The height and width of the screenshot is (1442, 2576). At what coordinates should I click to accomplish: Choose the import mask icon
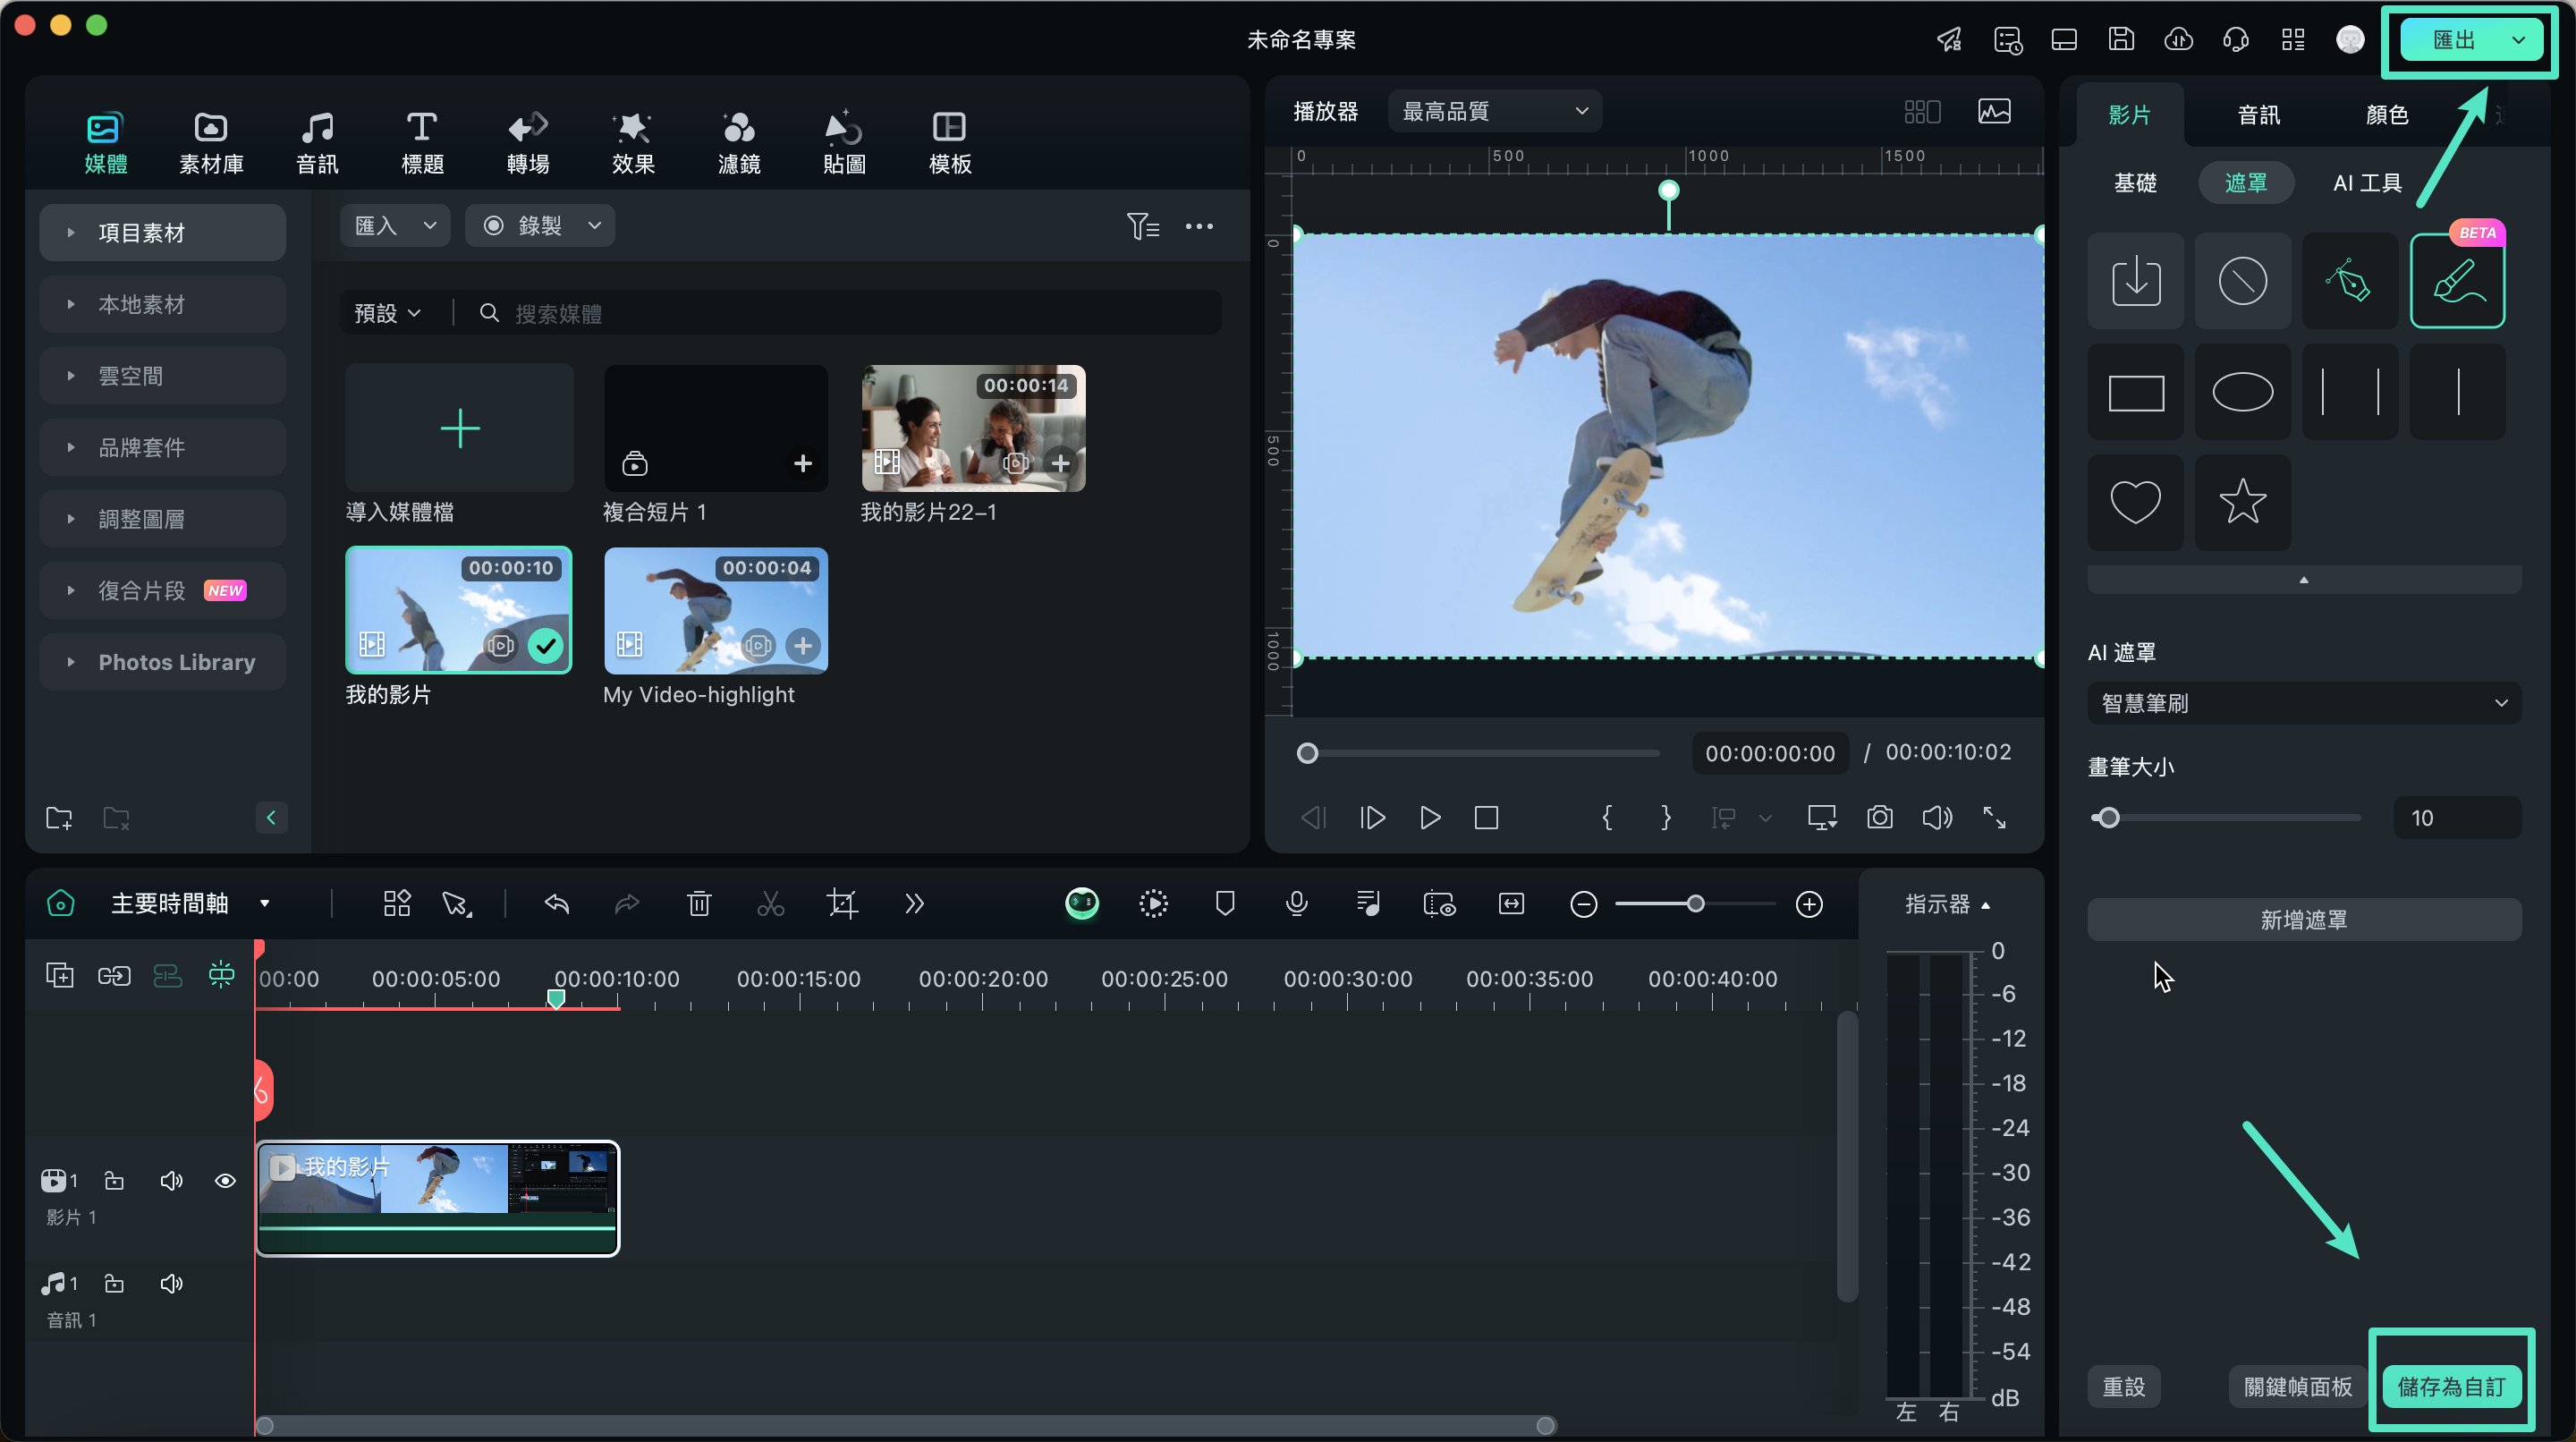pyautogui.click(x=2135, y=281)
